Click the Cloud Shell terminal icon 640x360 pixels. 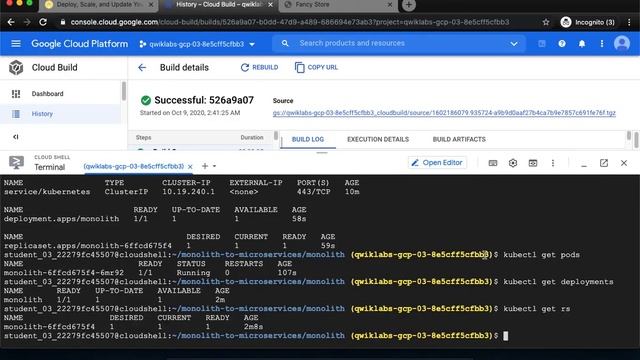pos(16,162)
